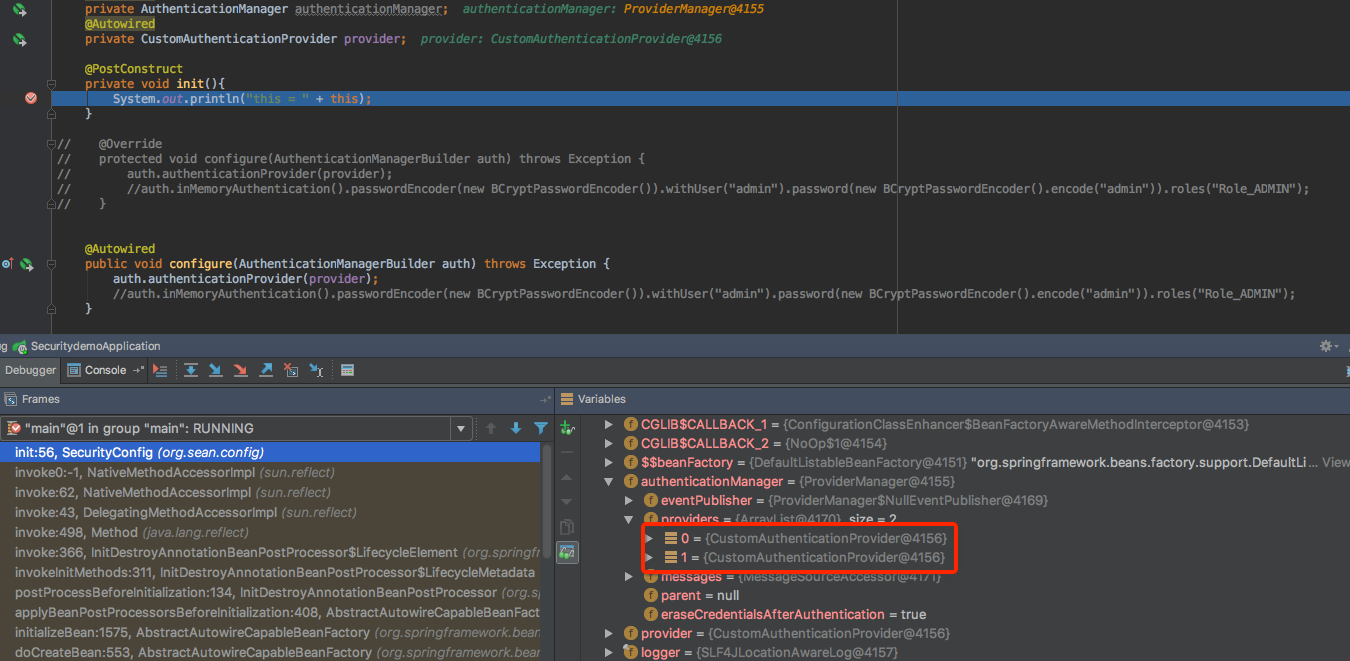
Task: Click the Step Into debugger icon
Action: (215, 370)
